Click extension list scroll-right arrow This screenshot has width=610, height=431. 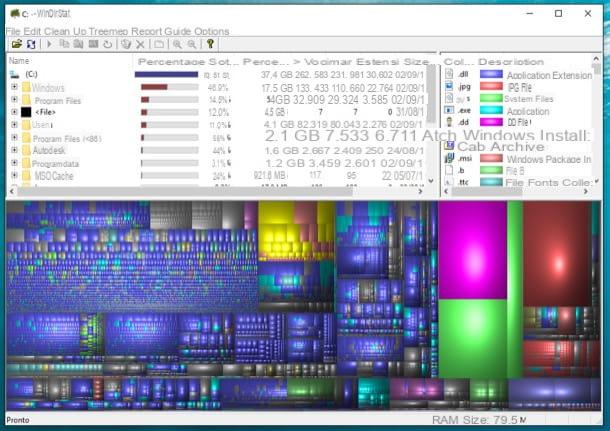586,191
